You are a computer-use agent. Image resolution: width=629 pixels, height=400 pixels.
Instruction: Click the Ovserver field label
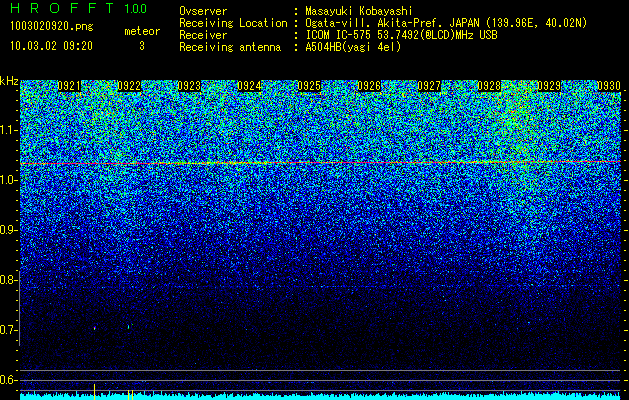[x=203, y=11]
